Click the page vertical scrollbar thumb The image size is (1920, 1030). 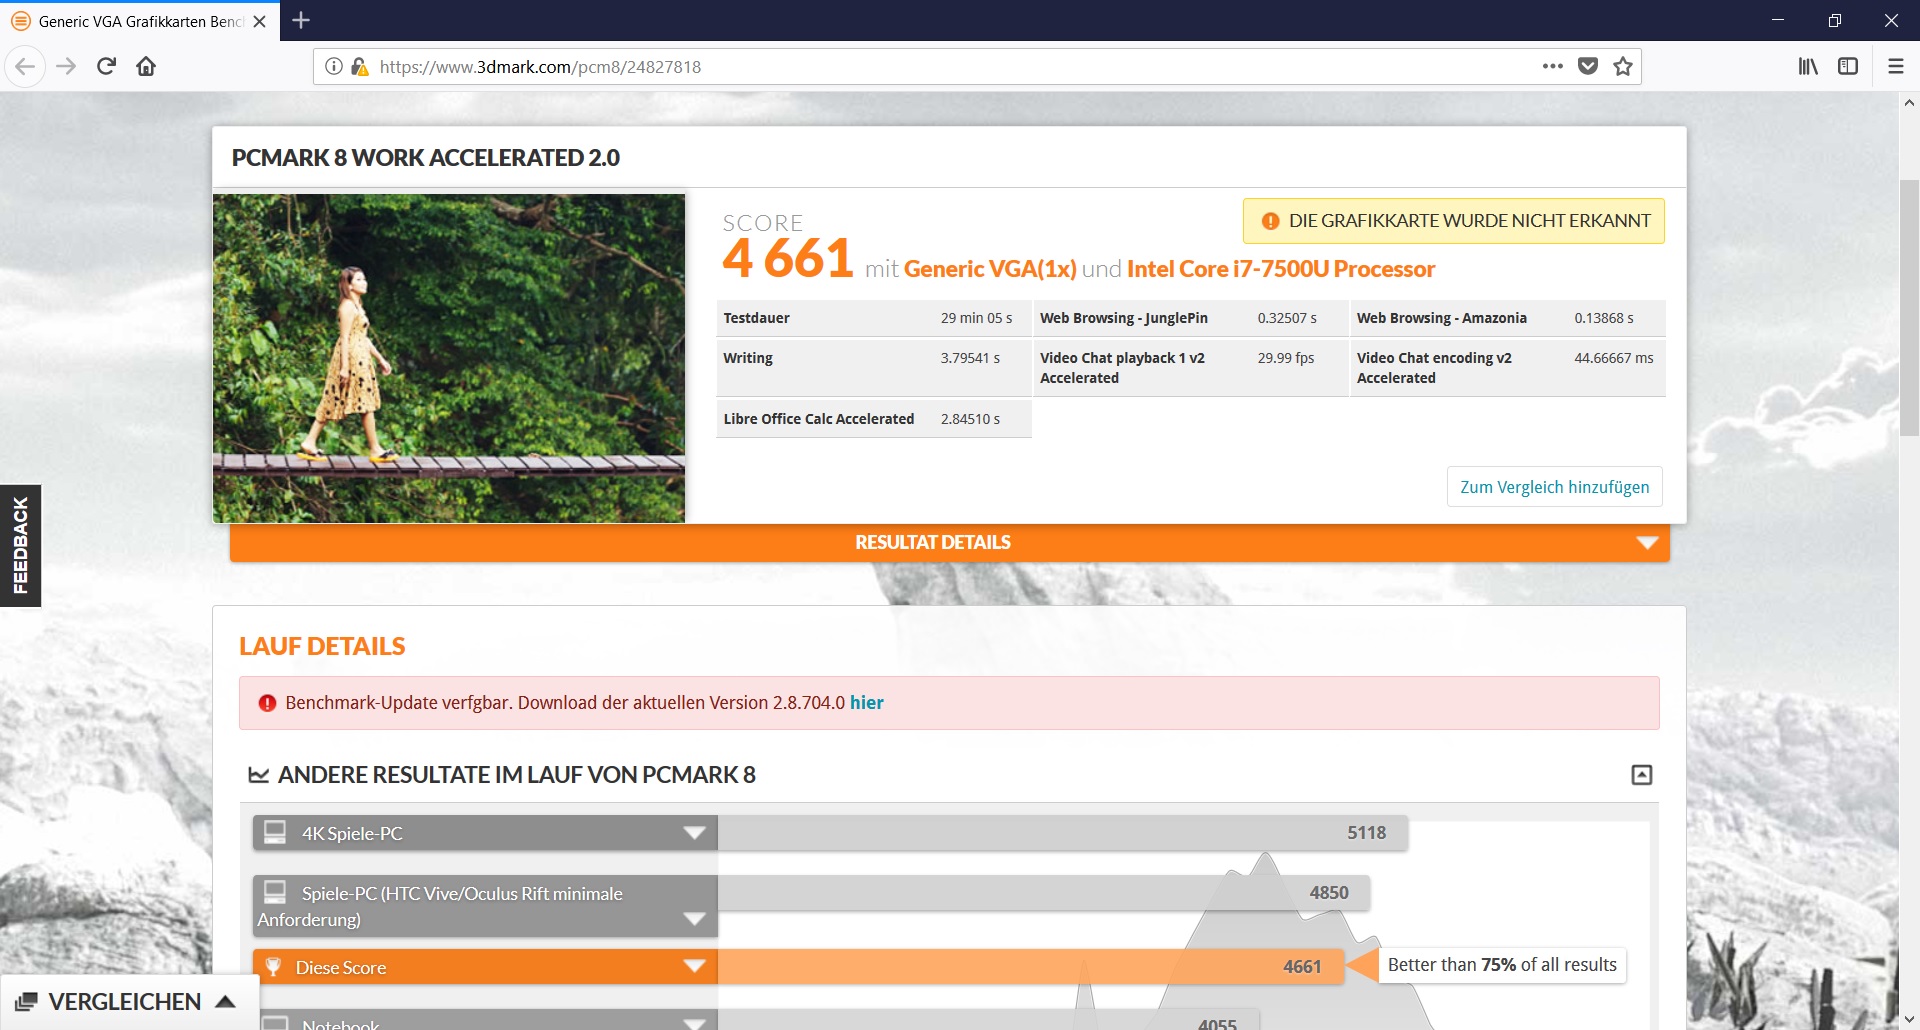click(1909, 307)
